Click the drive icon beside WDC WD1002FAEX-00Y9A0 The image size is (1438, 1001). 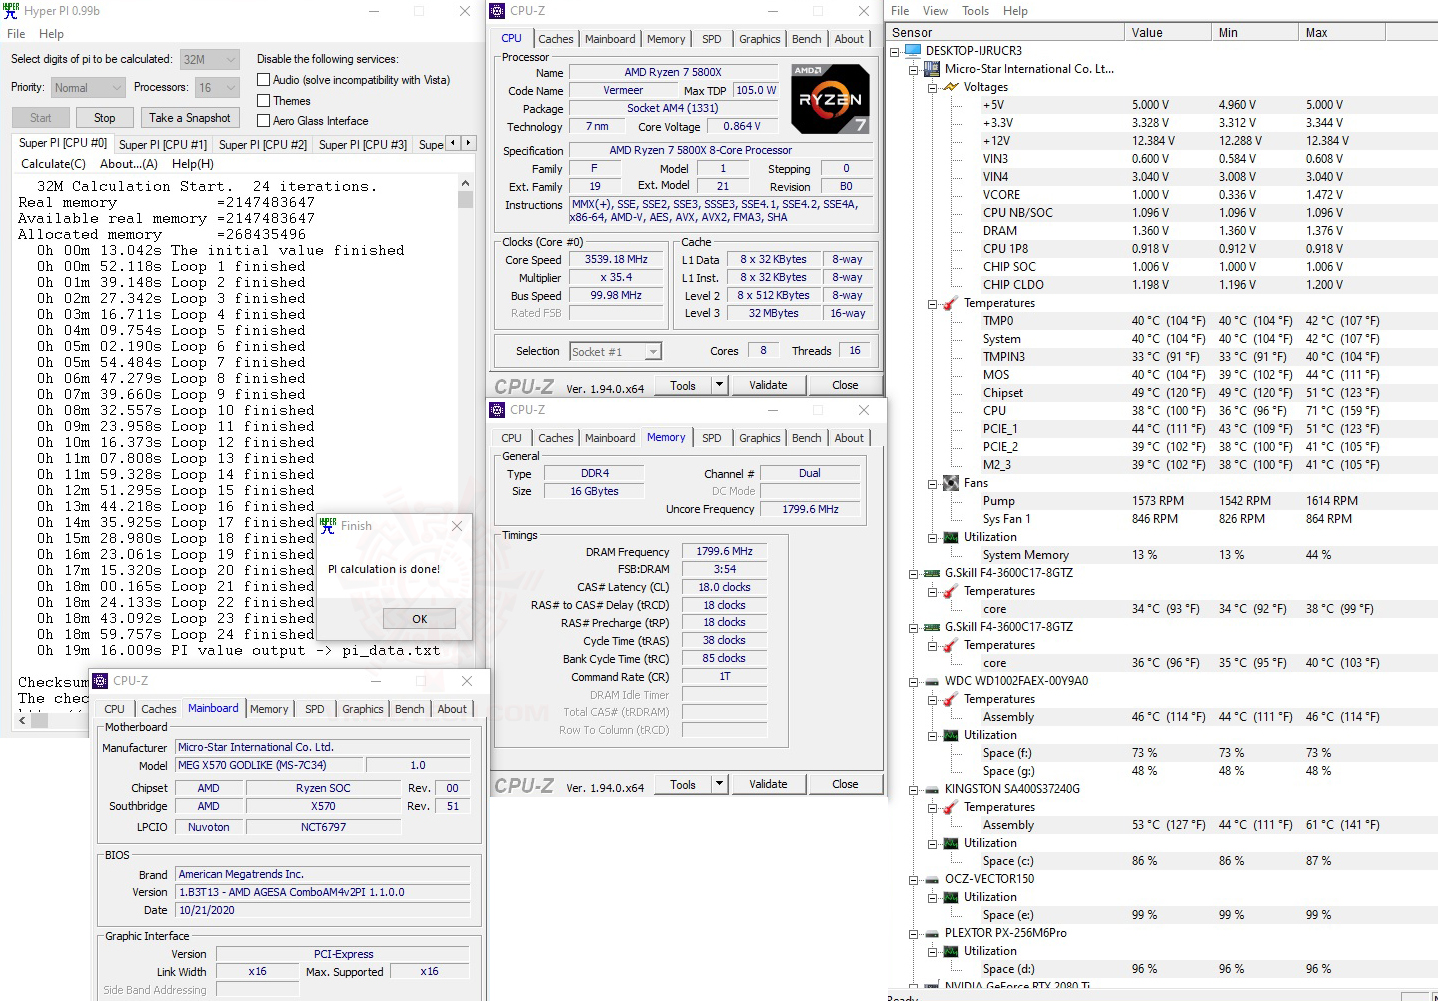click(932, 681)
